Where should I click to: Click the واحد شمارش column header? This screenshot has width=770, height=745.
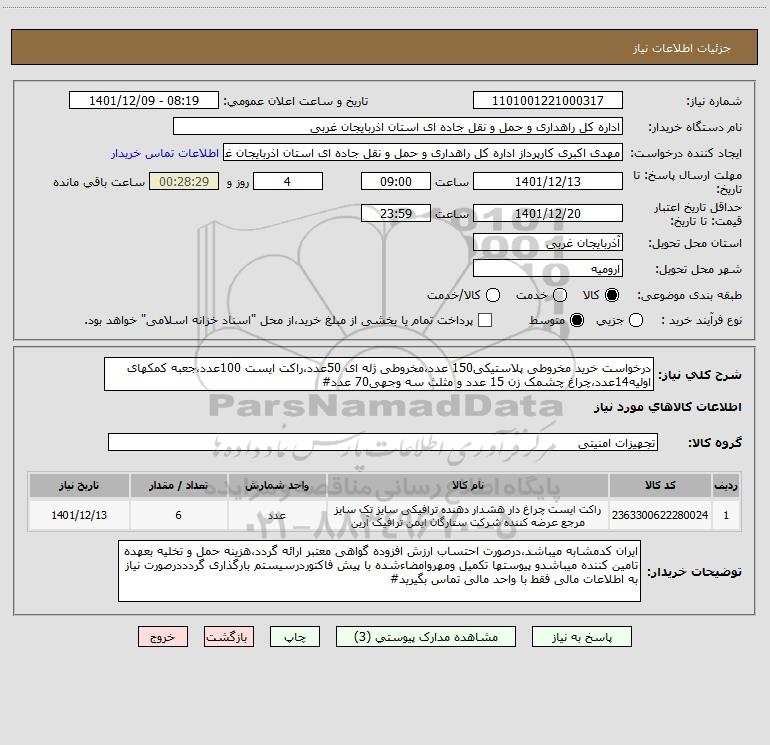click(277, 485)
